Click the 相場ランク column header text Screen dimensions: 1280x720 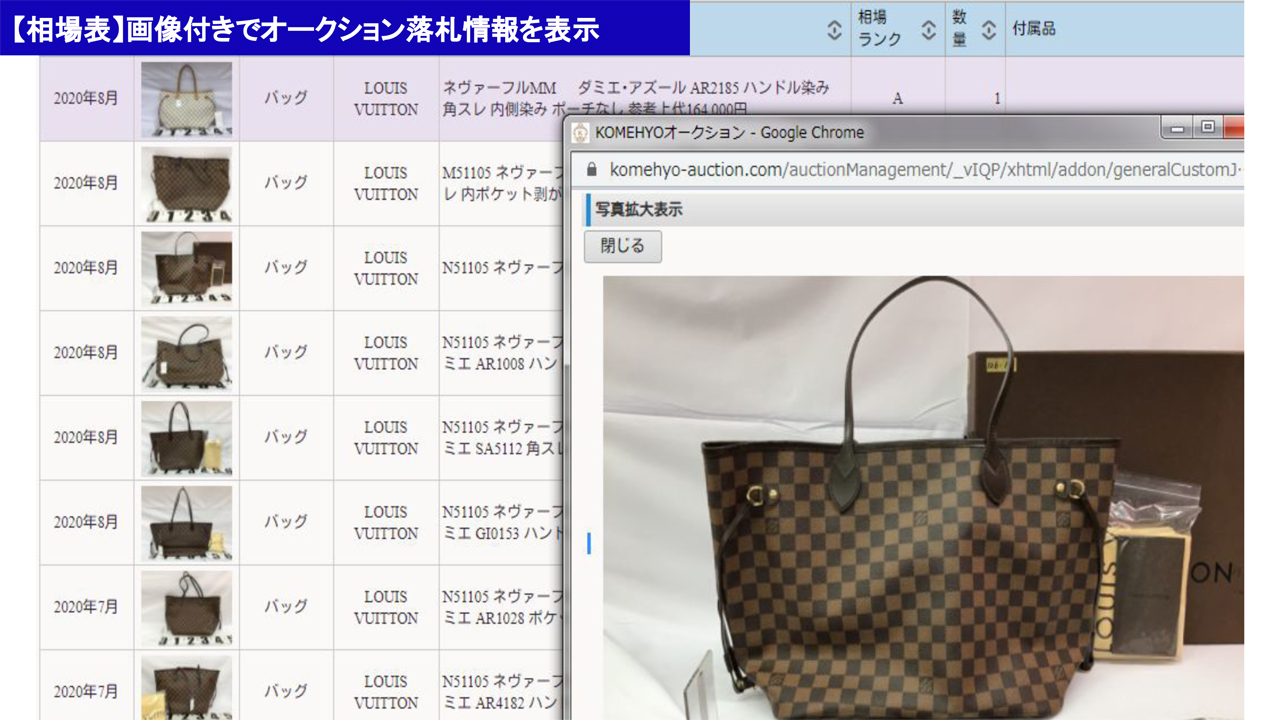pos(880,29)
